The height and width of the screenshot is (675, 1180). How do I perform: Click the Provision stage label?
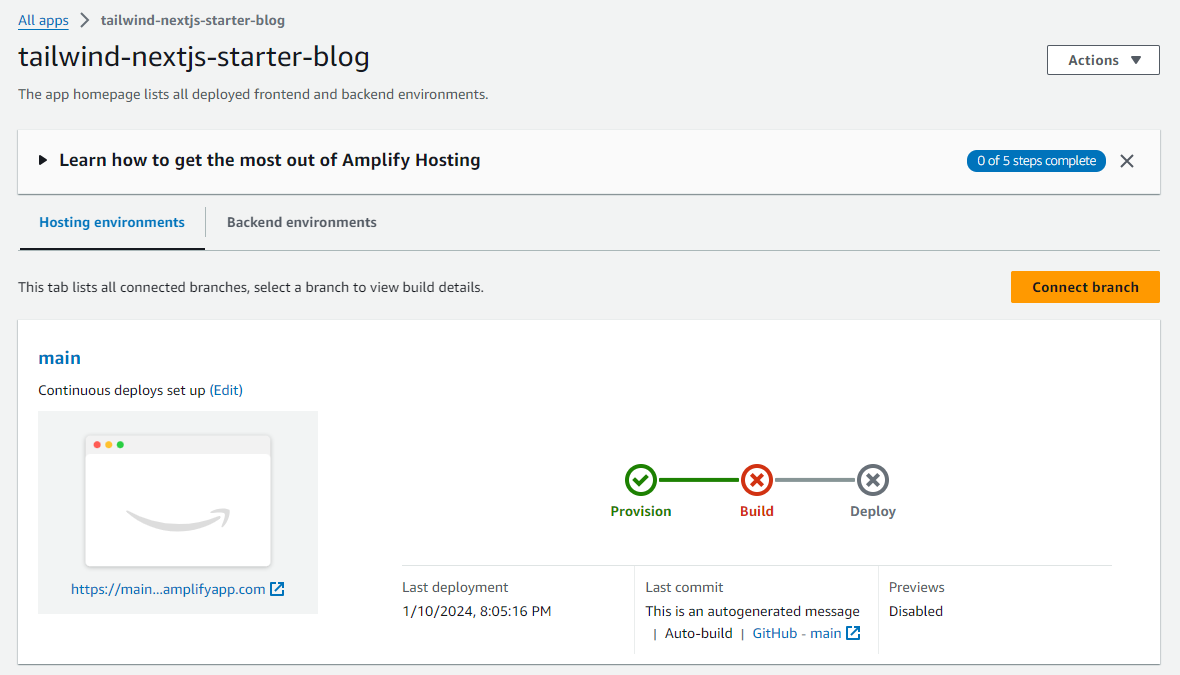(x=641, y=511)
